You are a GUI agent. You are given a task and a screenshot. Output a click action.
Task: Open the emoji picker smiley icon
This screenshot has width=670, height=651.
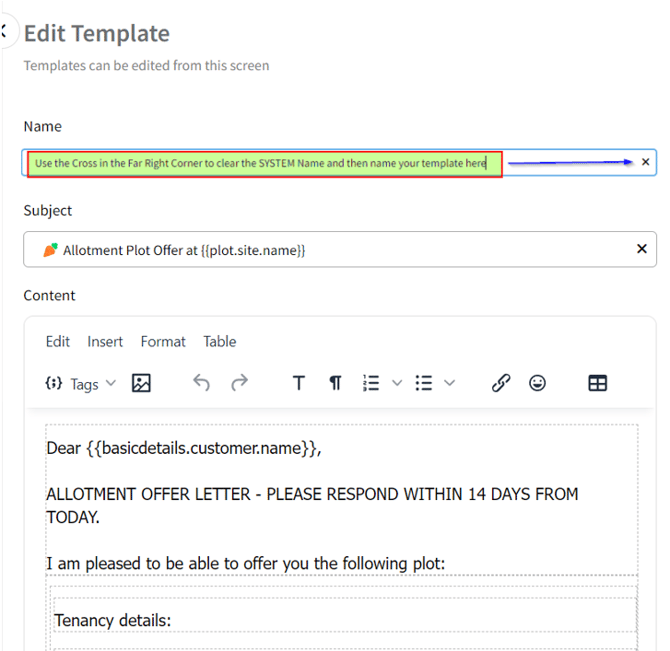[538, 383]
